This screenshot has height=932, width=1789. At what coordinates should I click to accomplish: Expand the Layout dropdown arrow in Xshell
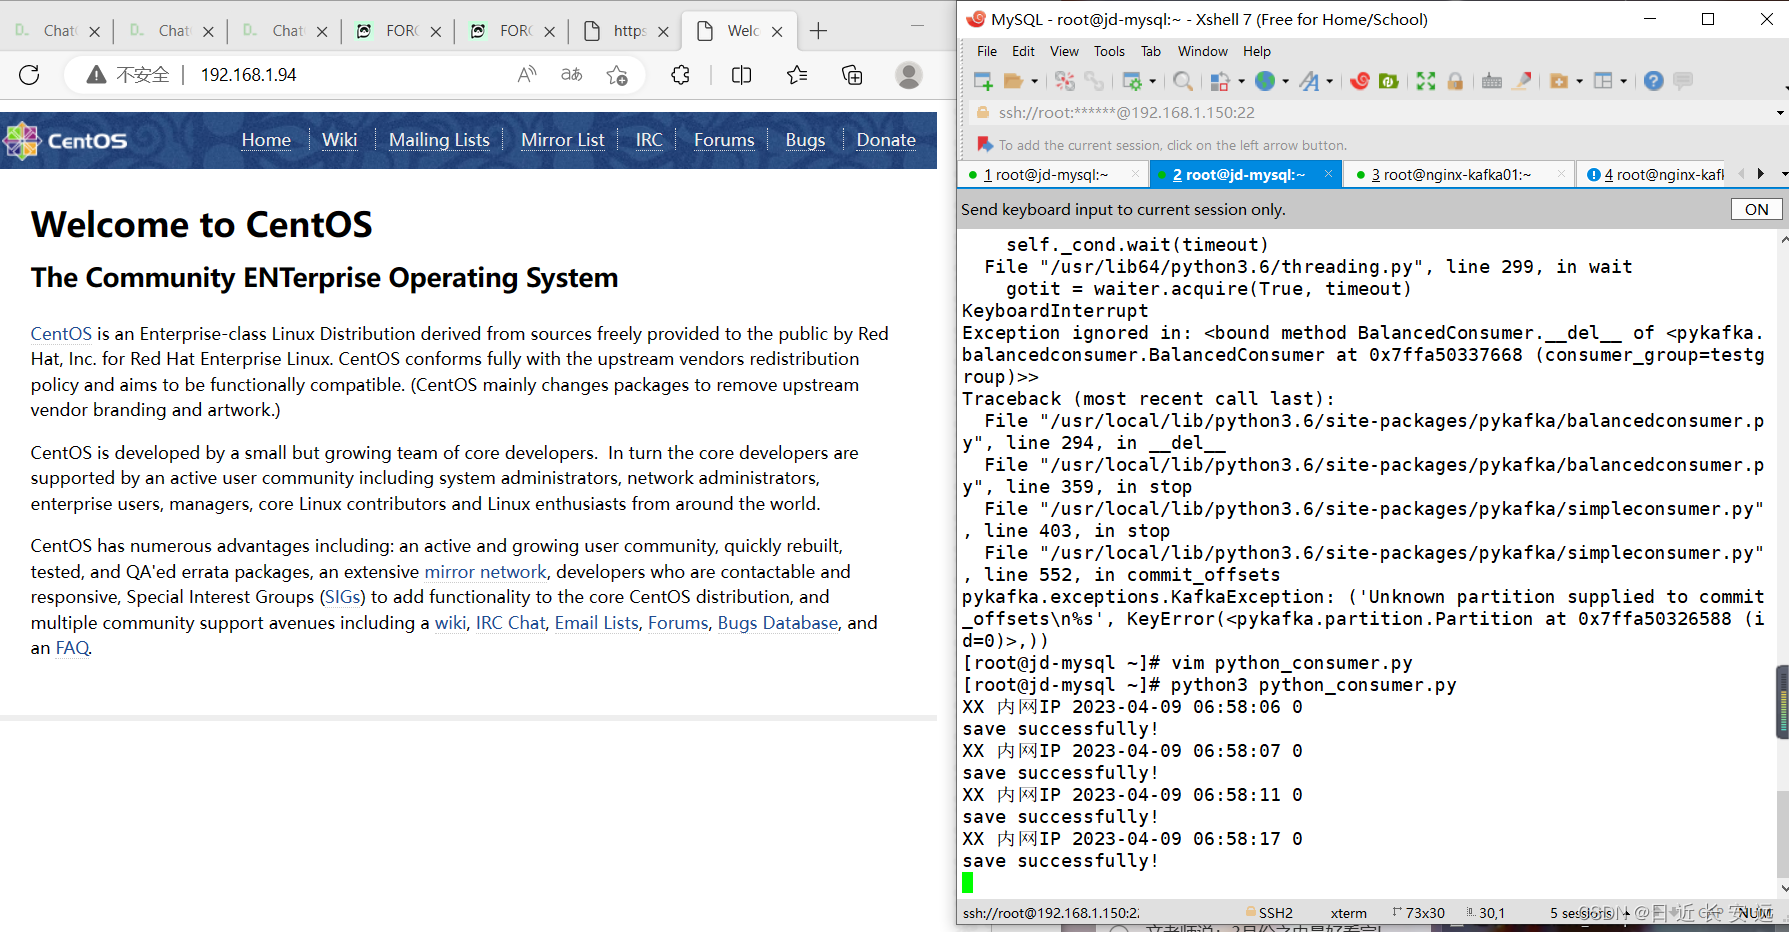[x=1623, y=81]
